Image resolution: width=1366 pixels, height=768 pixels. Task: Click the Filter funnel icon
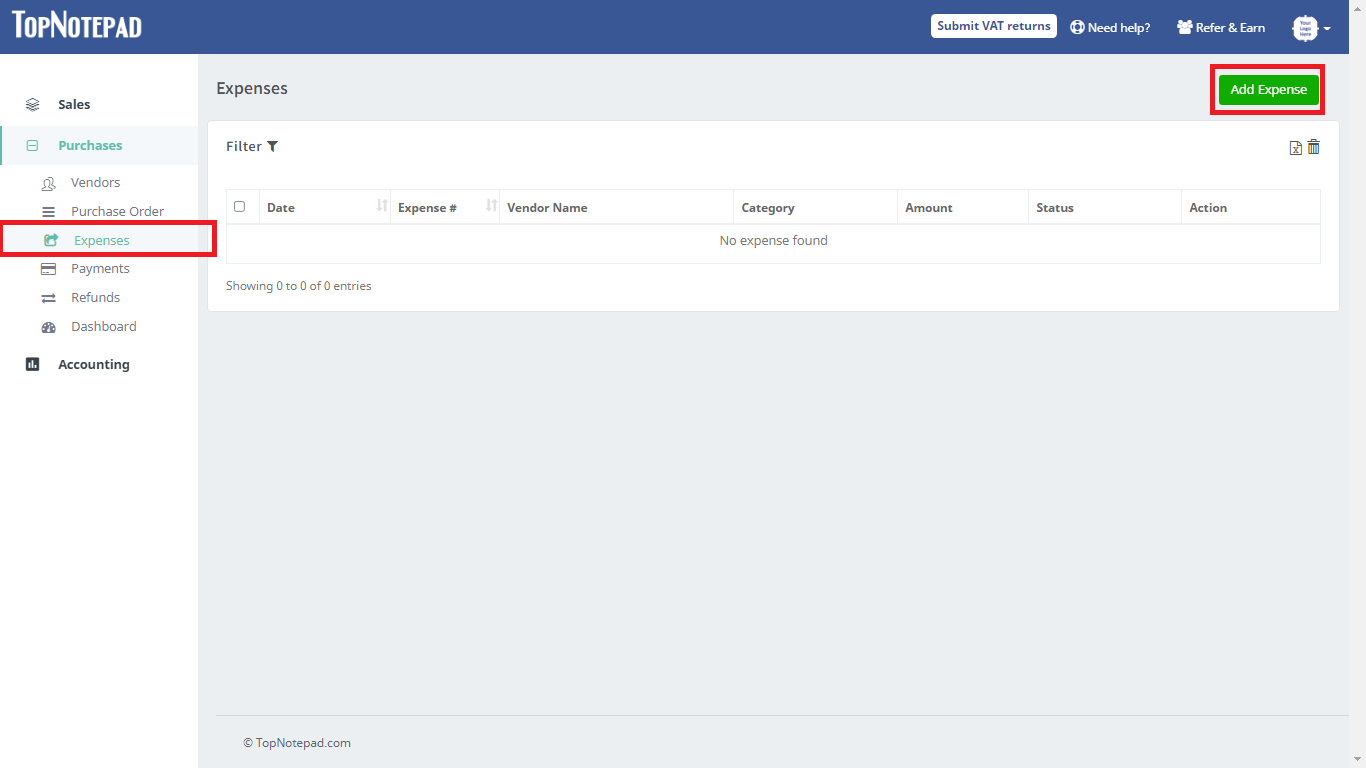pyautogui.click(x=272, y=146)
